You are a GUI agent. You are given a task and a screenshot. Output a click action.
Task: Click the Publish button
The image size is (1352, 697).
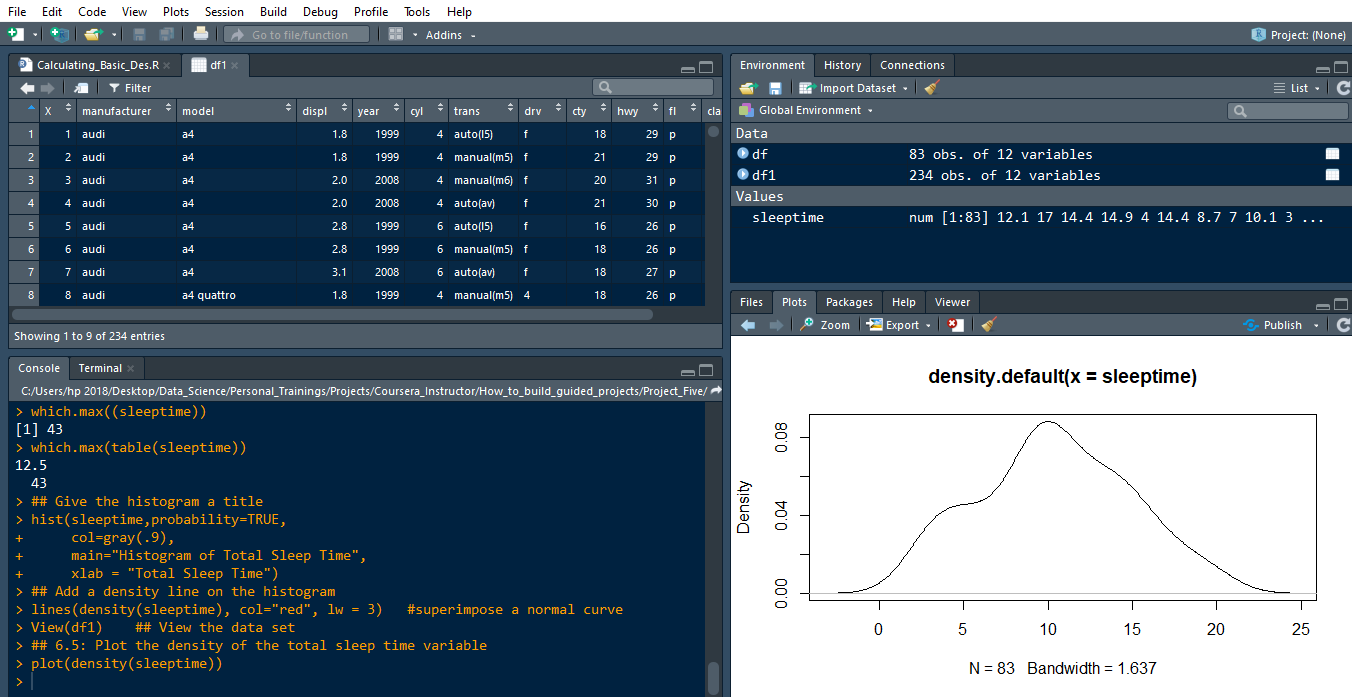tap(1281, 325)
